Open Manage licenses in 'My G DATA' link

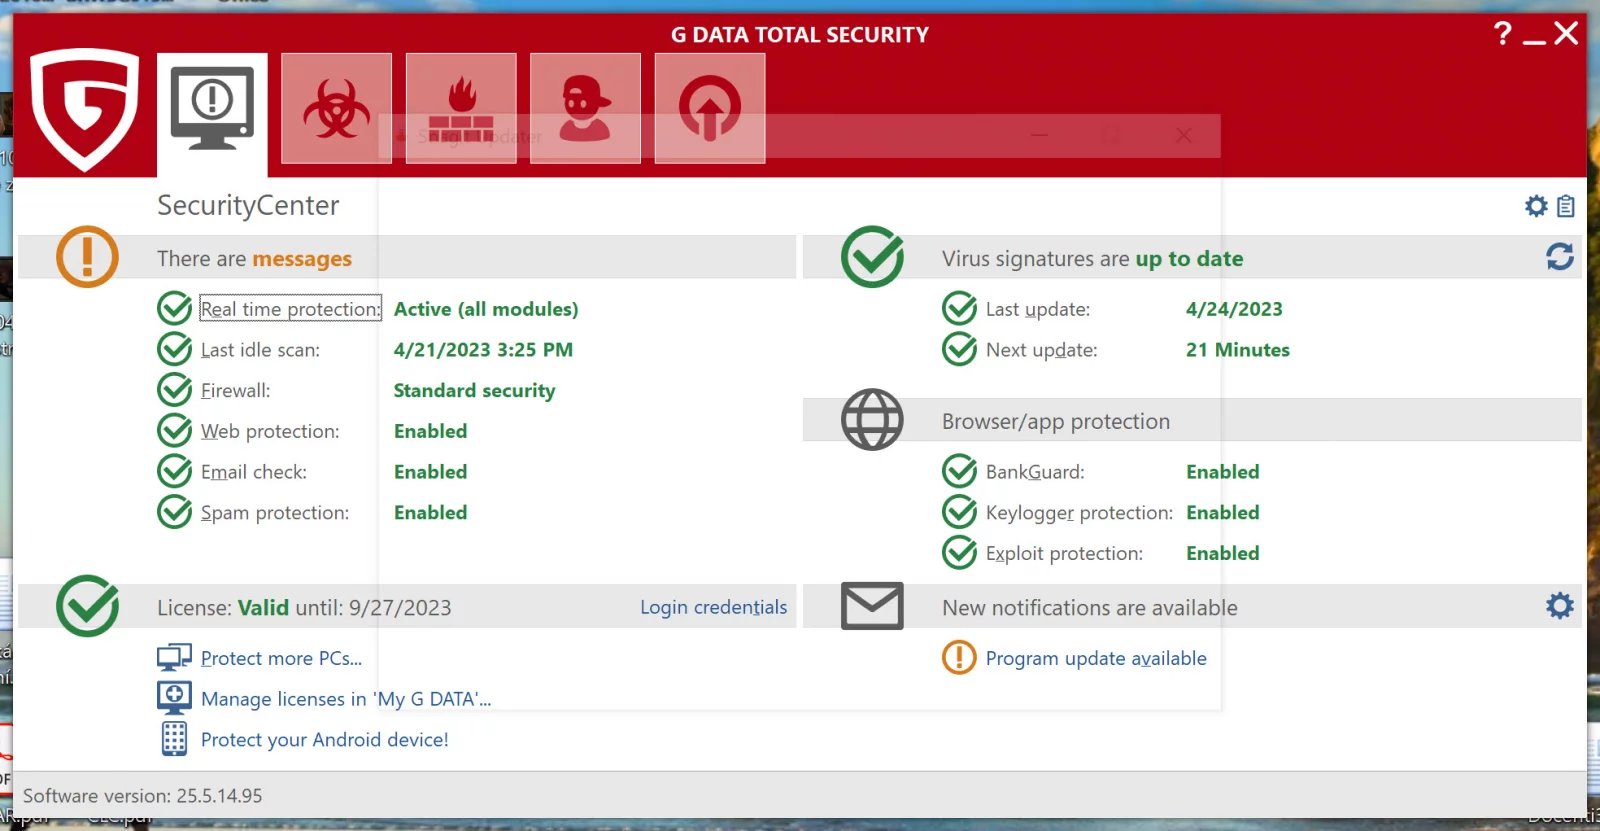pyautogui.click(x=346, y=699)
